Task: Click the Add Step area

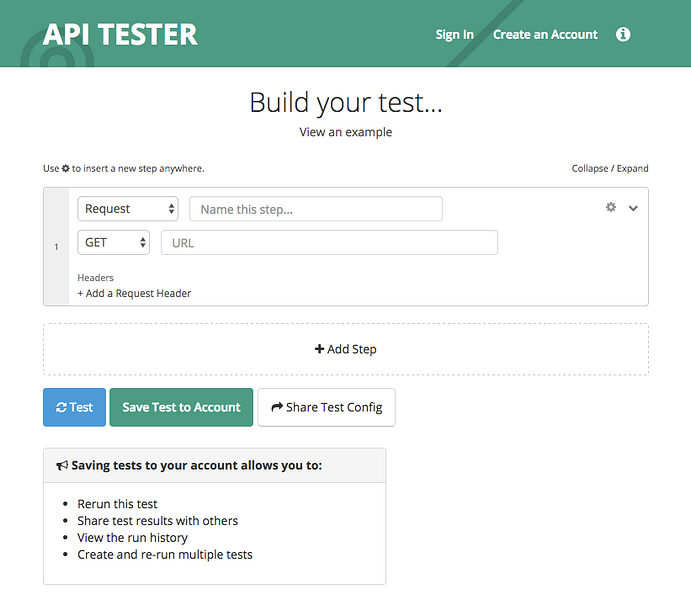Action: pos(346,349)
